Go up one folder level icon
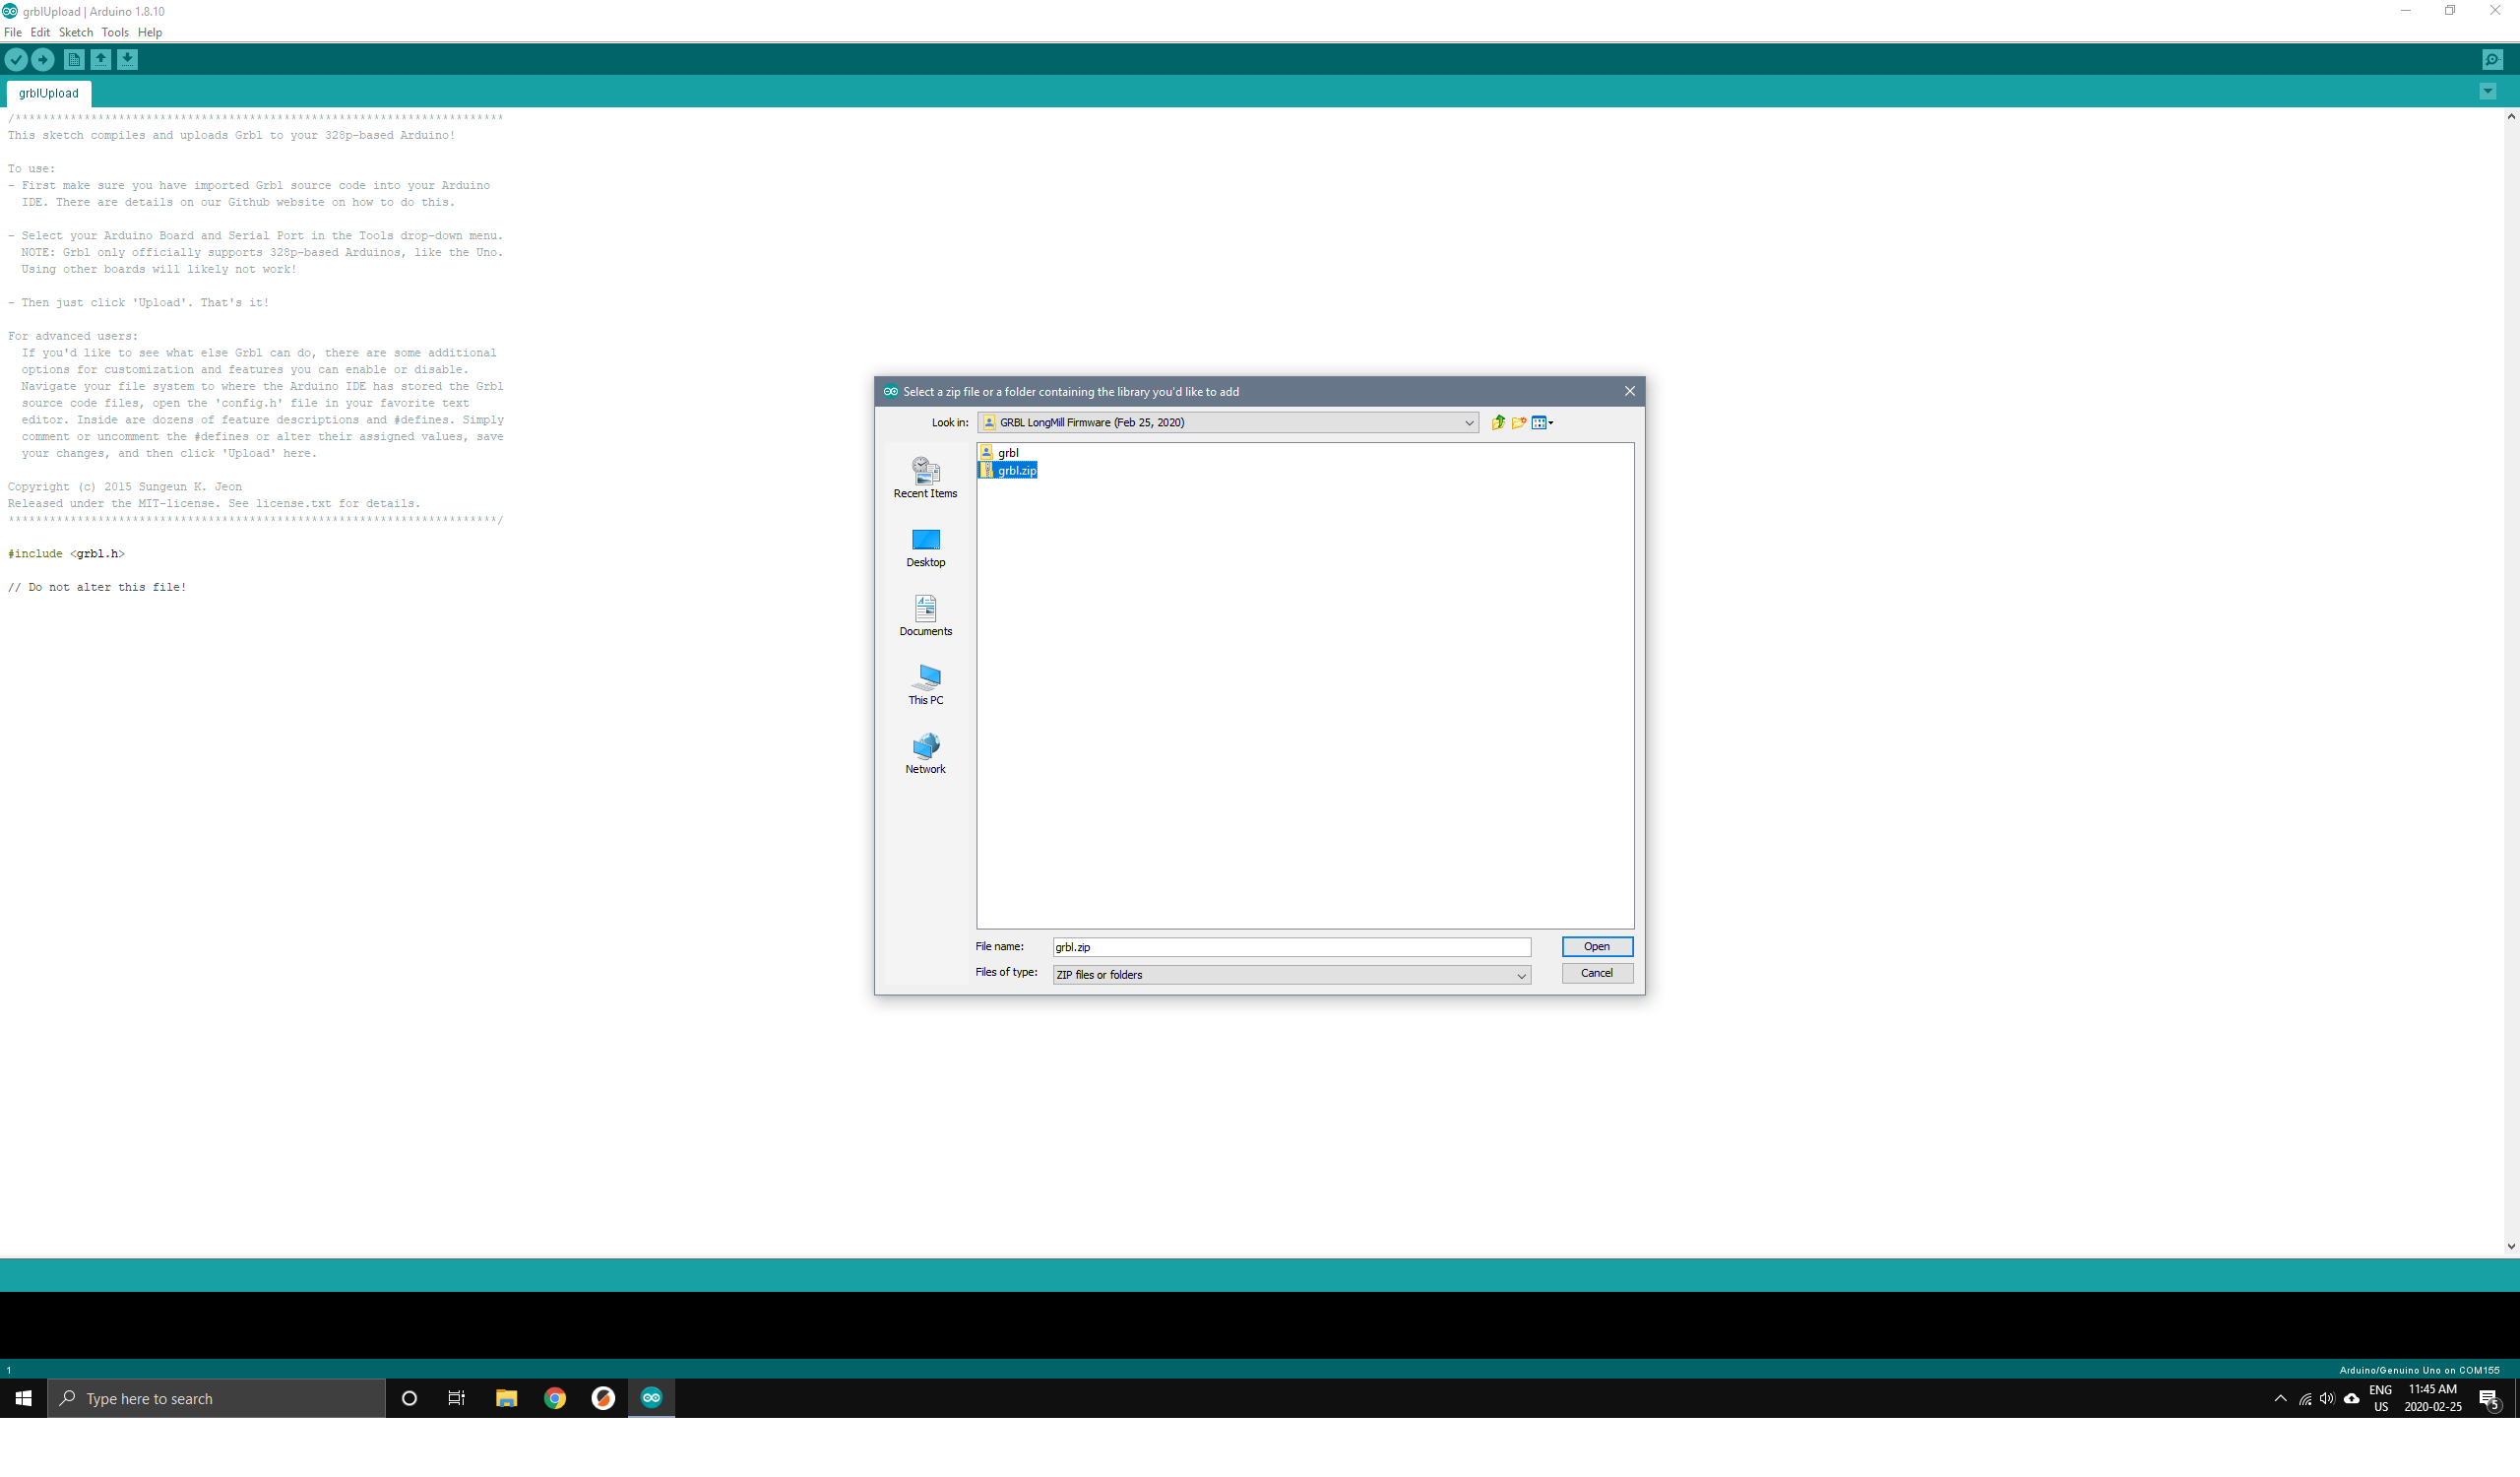Viewport: 2520px width, 1477px height. tap(1498, 423)
